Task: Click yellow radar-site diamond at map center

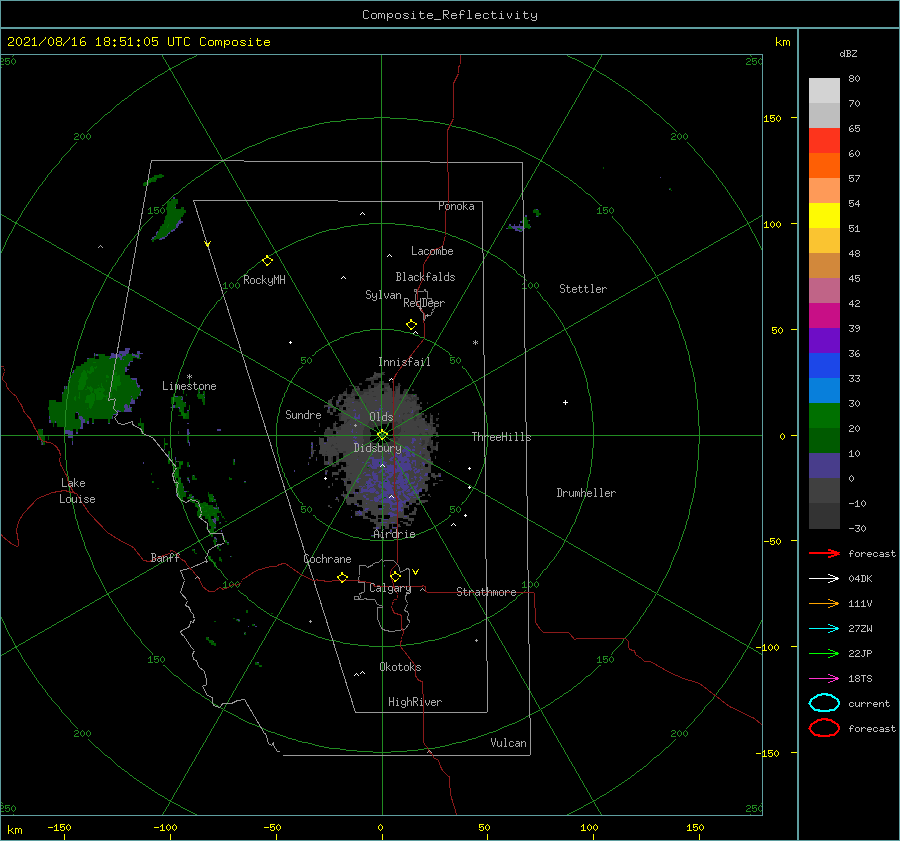Action: [x=382, y=435]
